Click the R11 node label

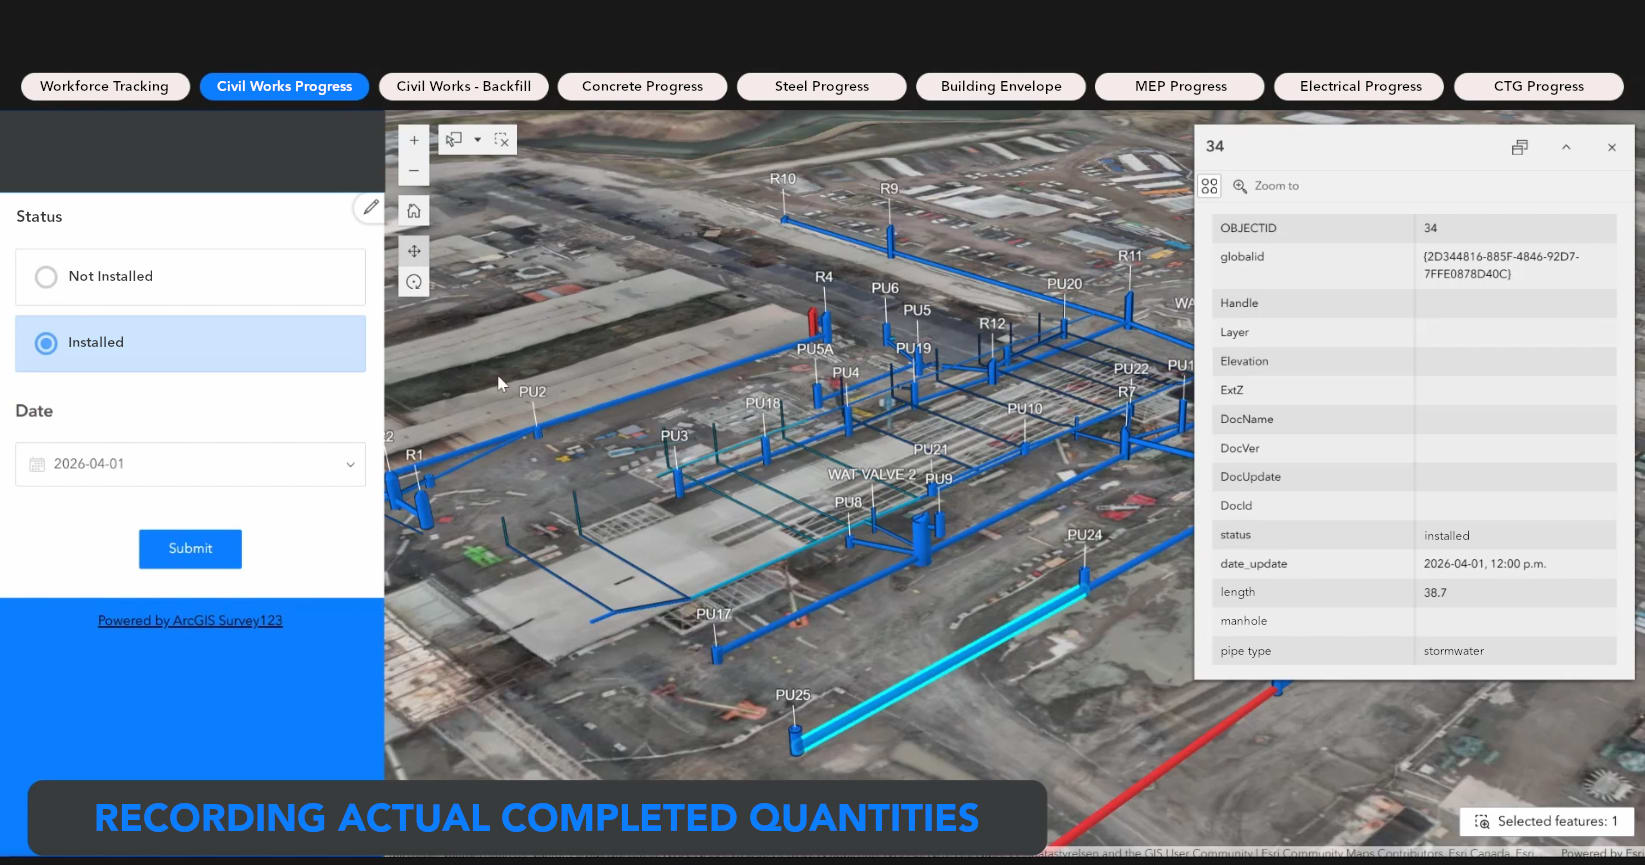pyautogui.click(x=1129, y=256)
